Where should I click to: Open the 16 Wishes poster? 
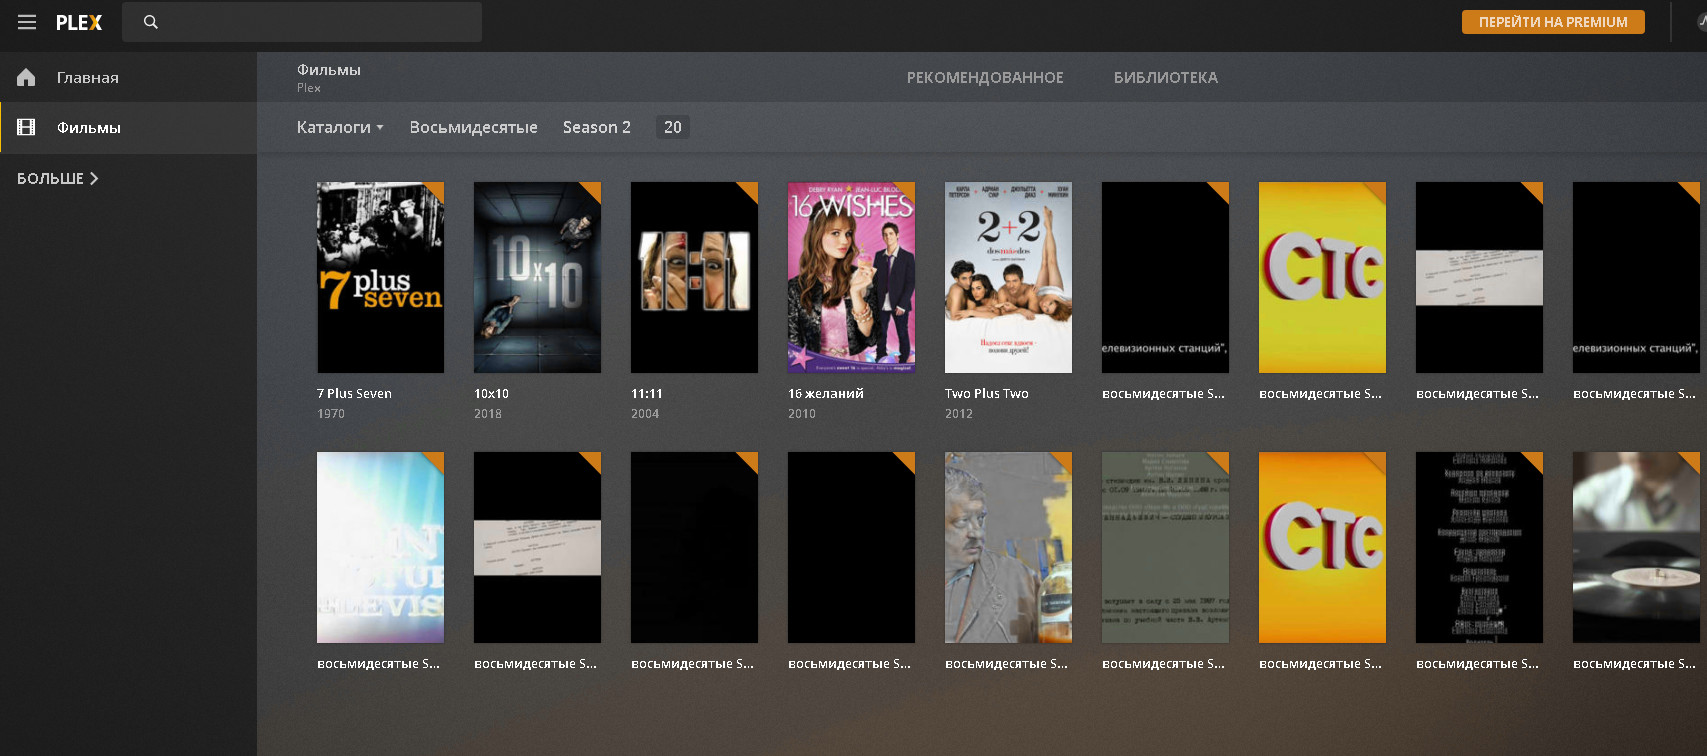pos(851,277)
